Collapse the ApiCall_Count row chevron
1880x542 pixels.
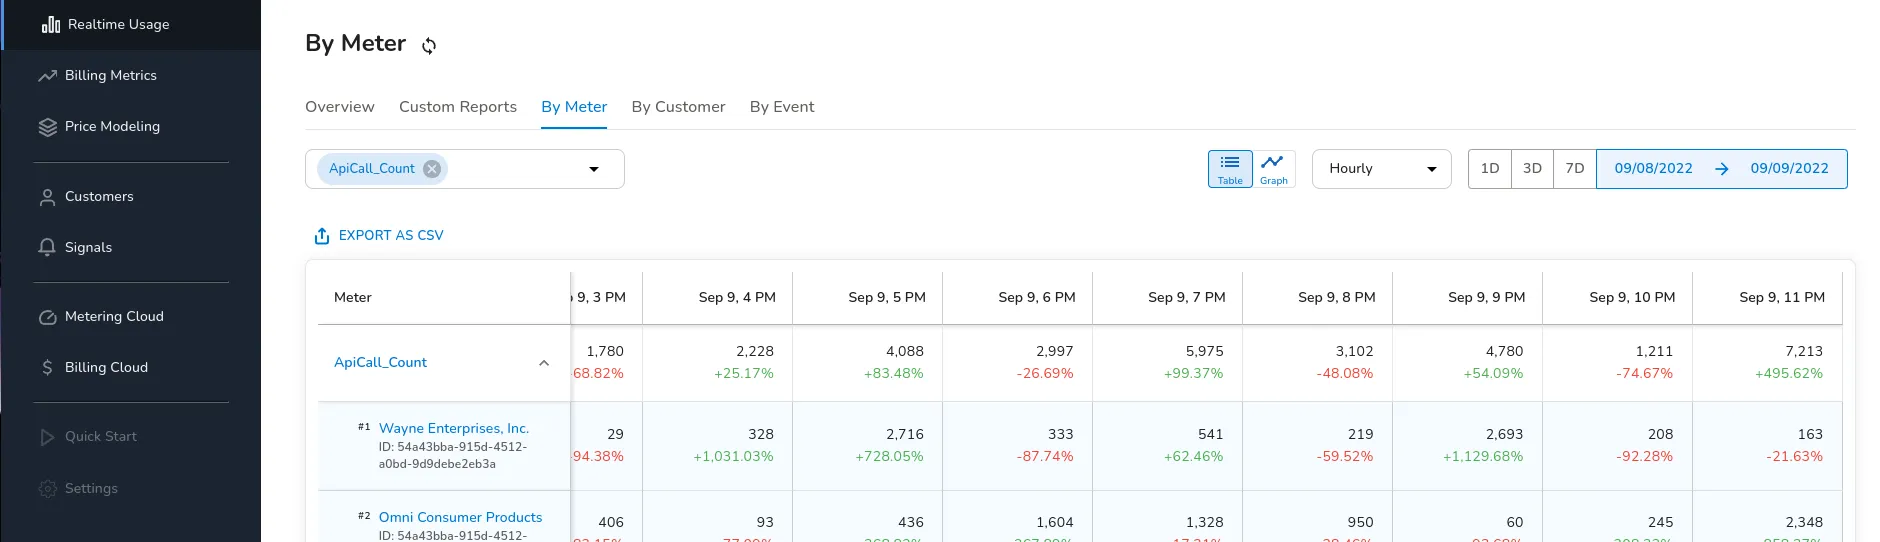pos(544,363)
